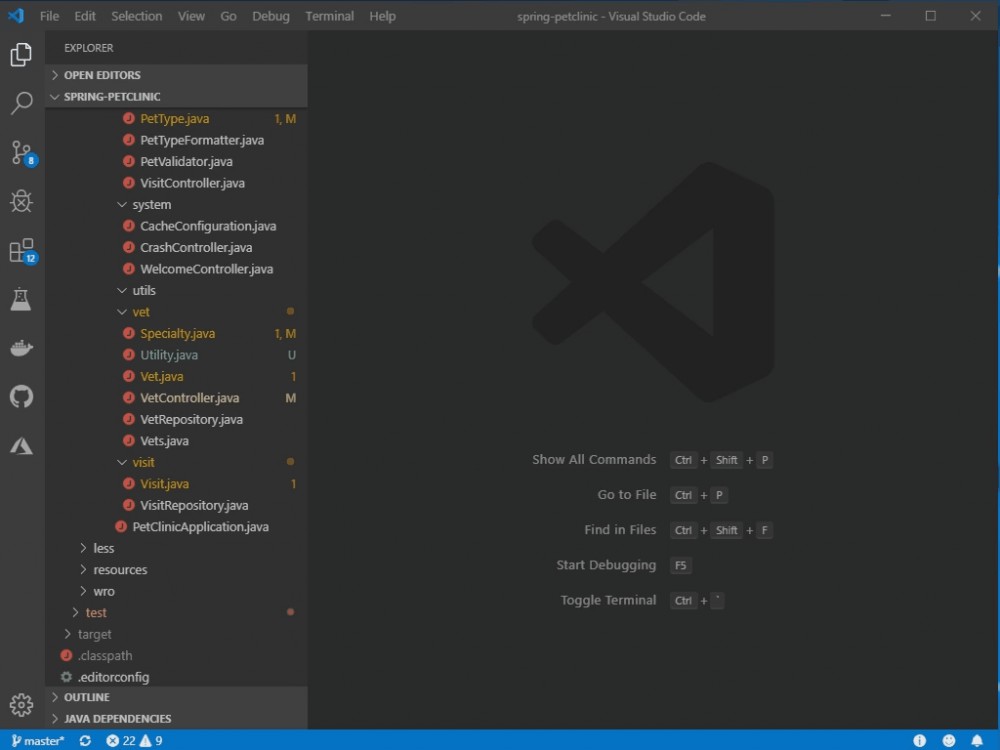Click the Java icon beside PetType.java
1000x750 pixels.
click(x=129, y=119)
